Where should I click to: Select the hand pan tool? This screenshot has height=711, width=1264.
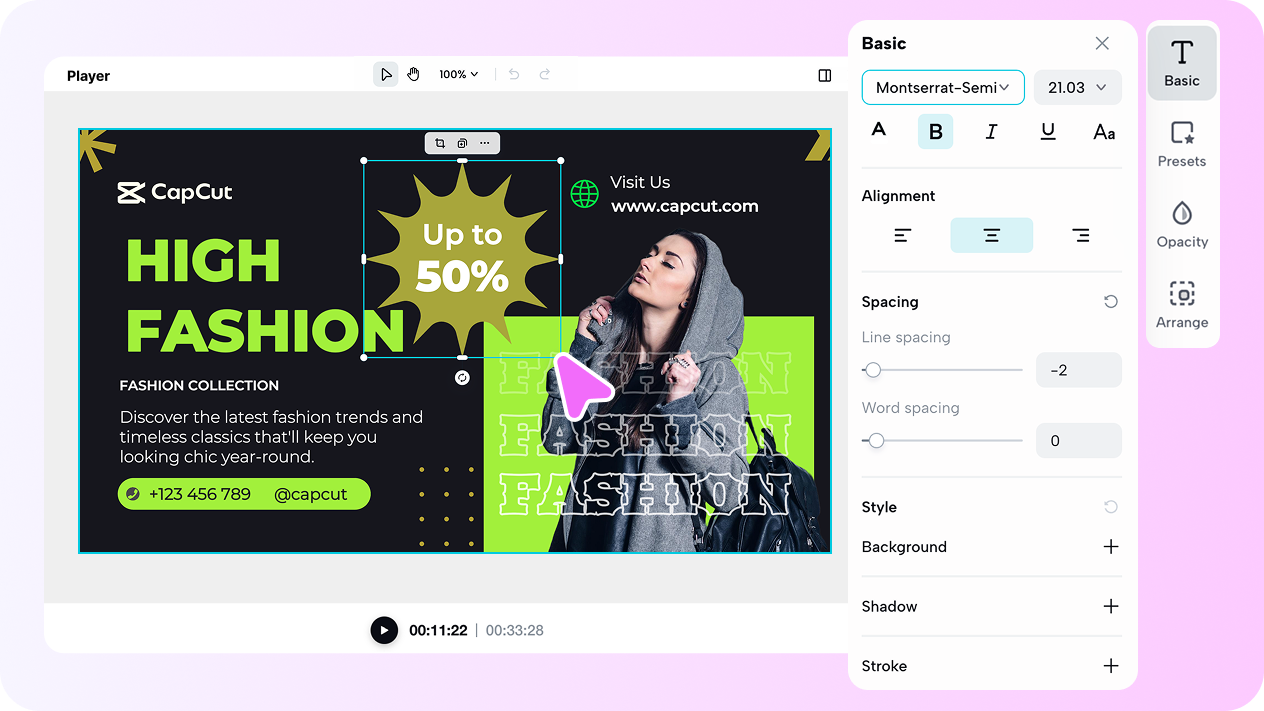413,73
